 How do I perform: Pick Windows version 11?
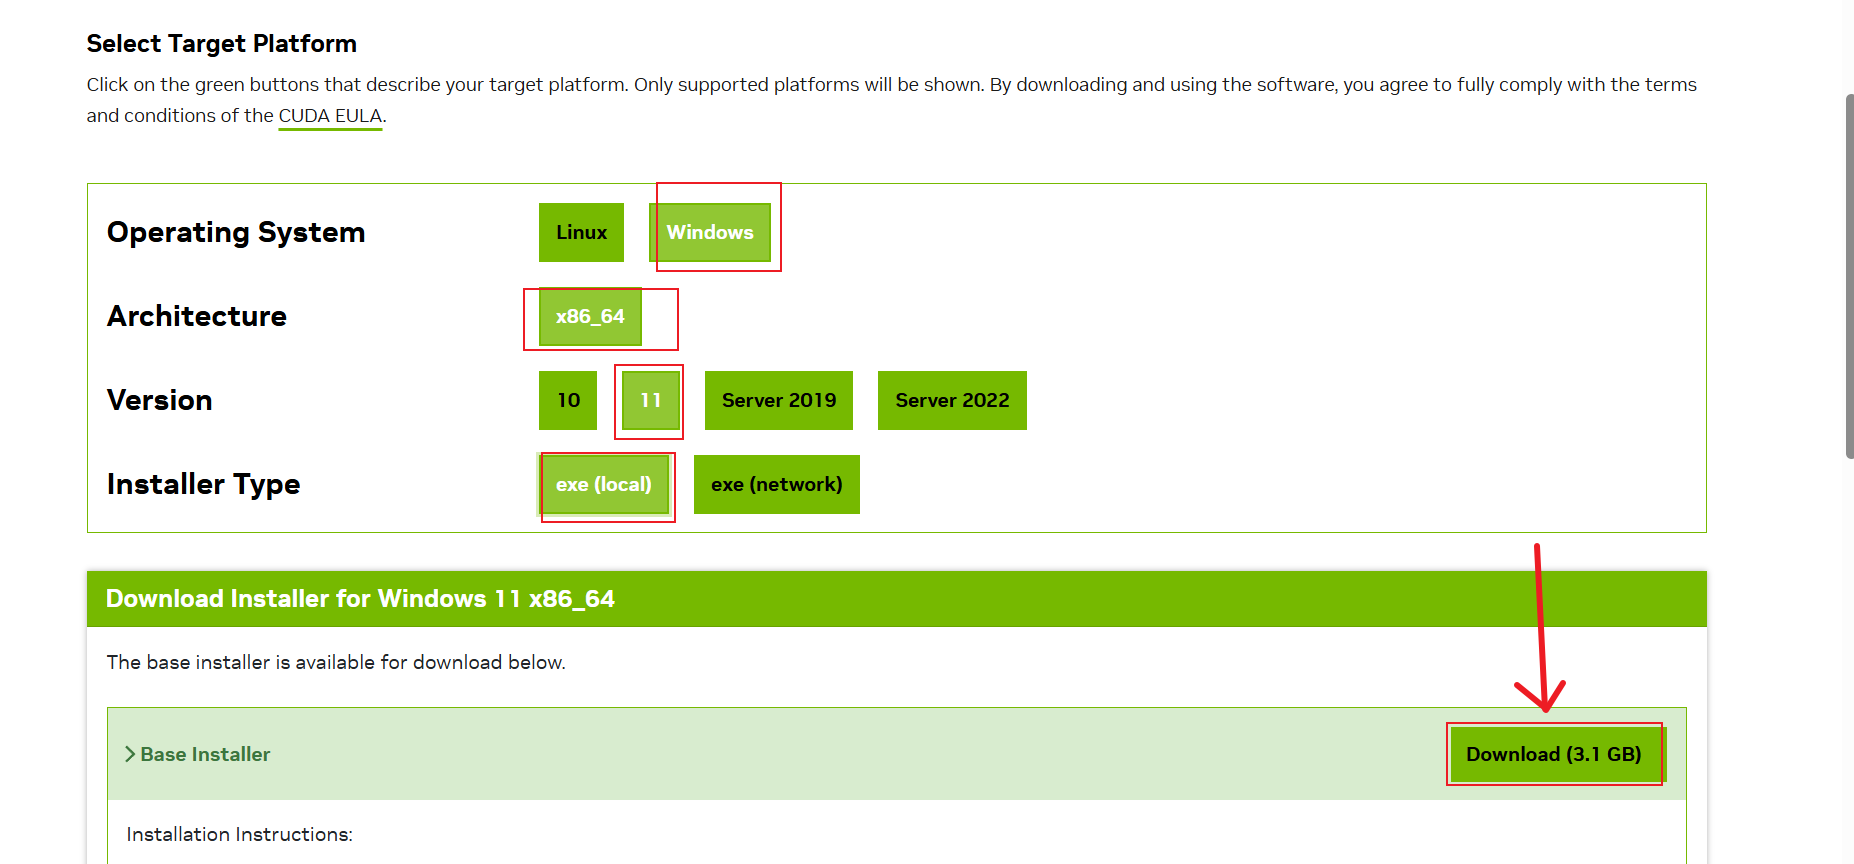click(651, 400)
